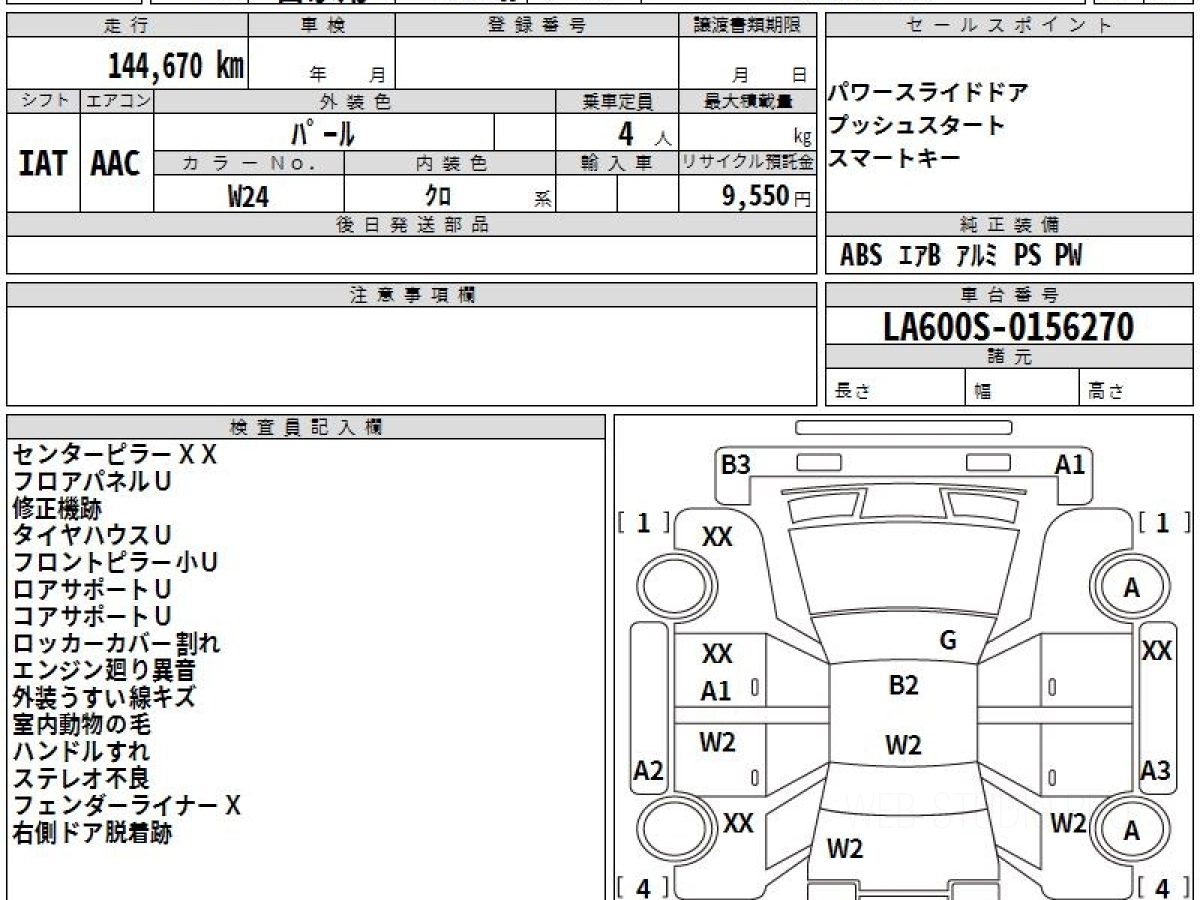Select the 外装うすい線キズ note
The image size is (1200, 900).
(104, 698)
